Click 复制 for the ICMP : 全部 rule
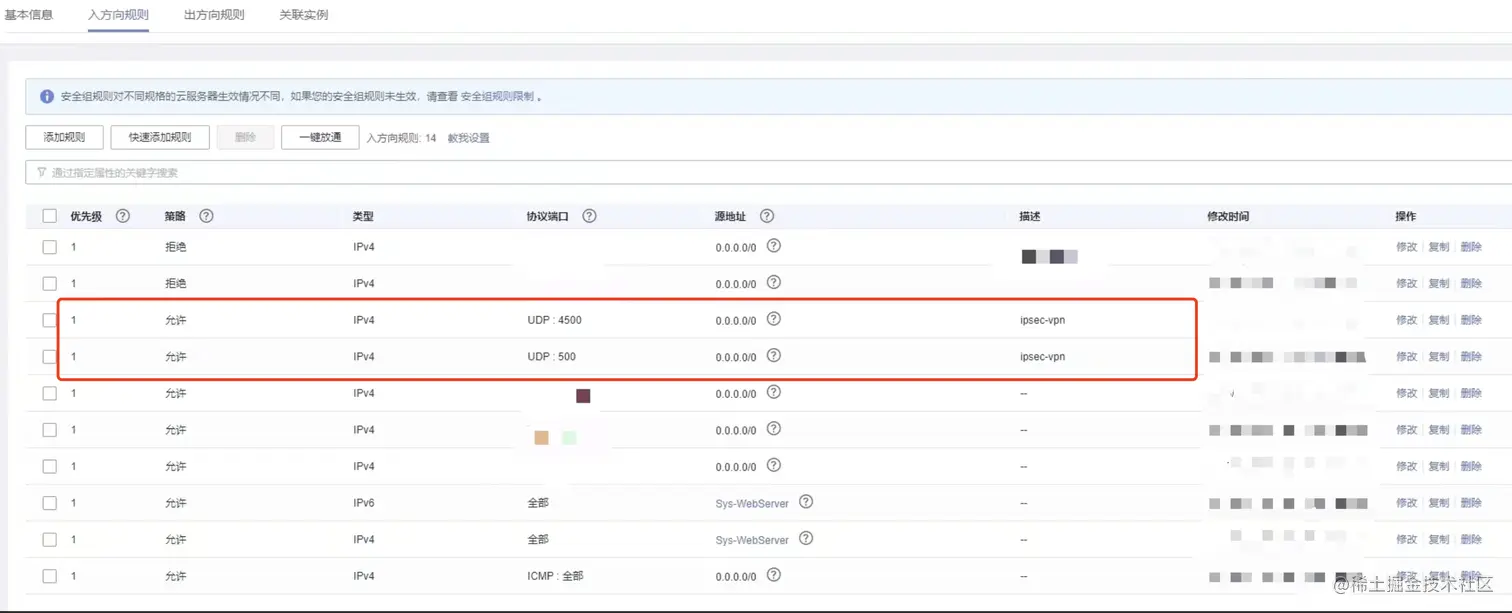Viewport: 1512px width, 613px height. click(x=1438, y=576)
